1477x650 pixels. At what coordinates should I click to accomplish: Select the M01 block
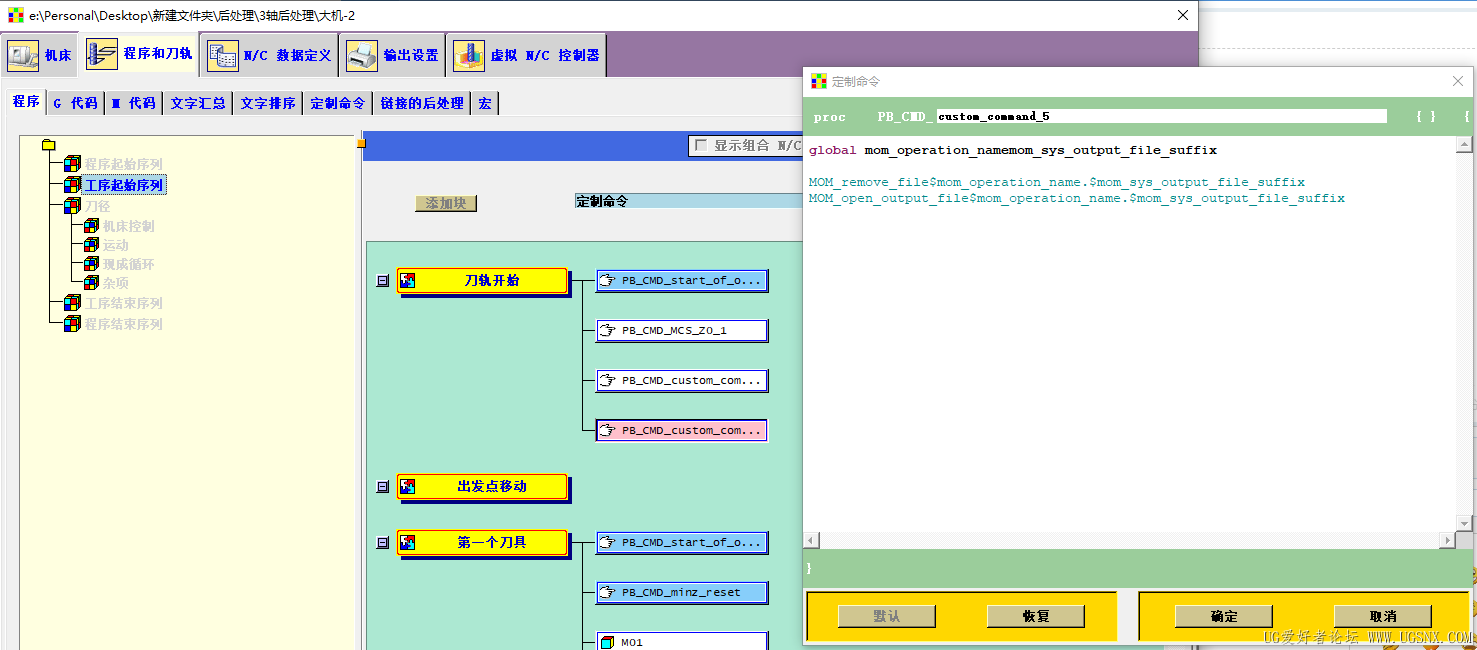pyautogui.click(x=682, y=642)
